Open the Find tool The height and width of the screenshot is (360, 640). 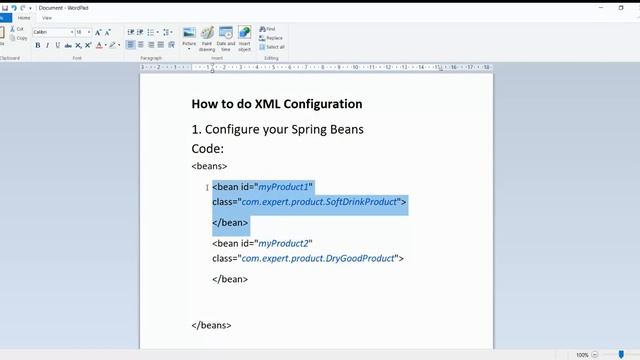click(267, 29)
